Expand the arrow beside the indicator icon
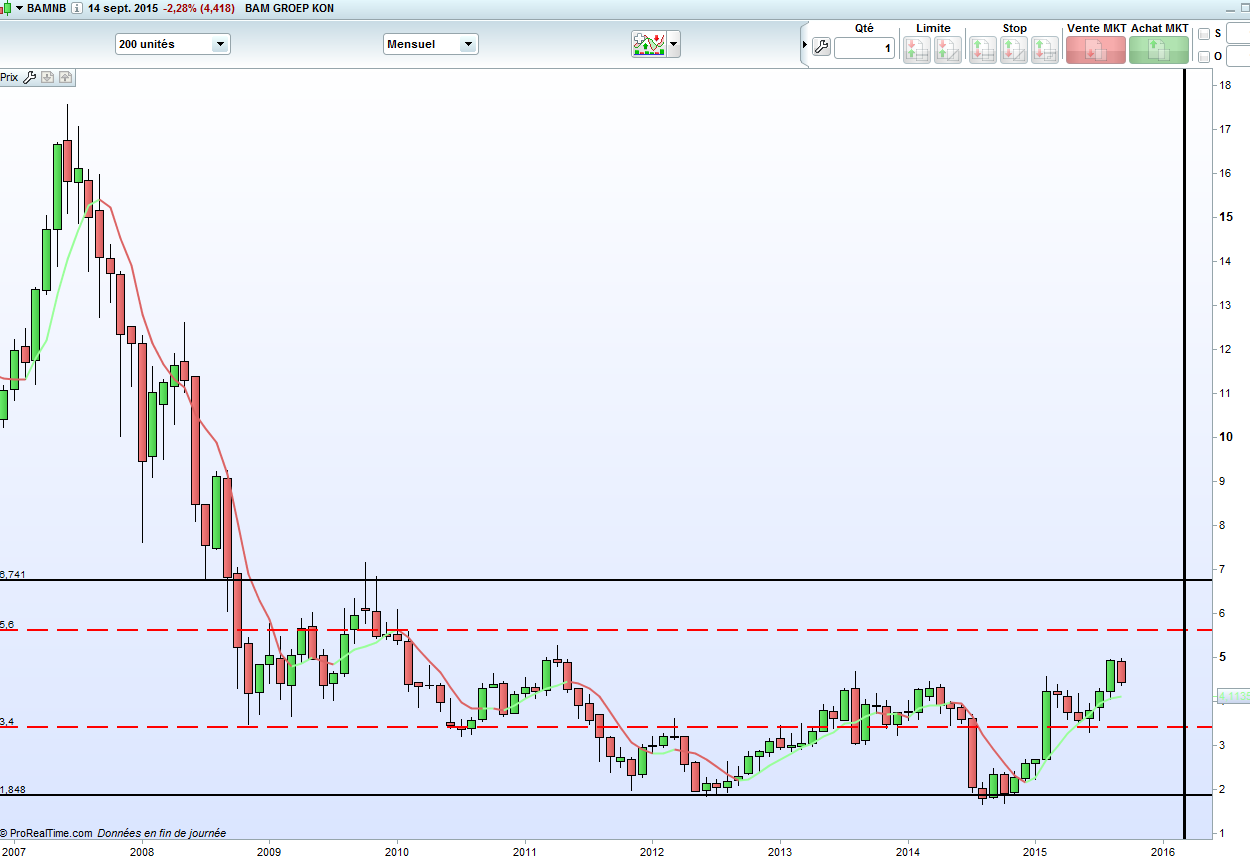This screenshot has height=857, width=1250. pyautogui.click(x=674, y=44)
